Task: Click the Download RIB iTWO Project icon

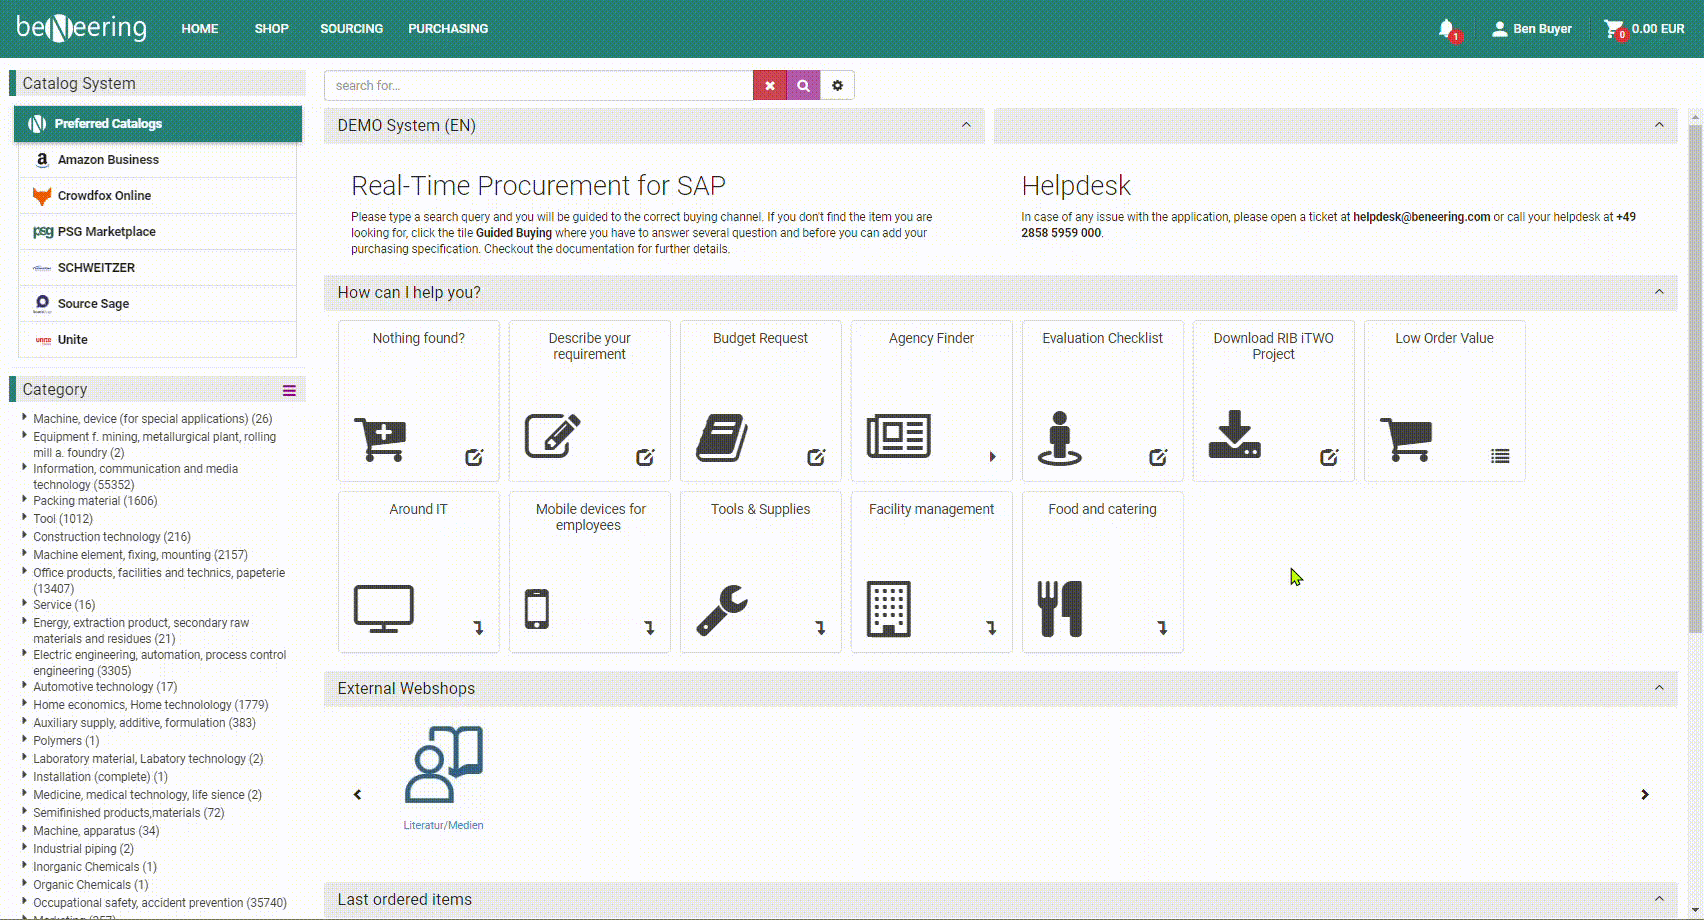Action: tap(1234, 435)
